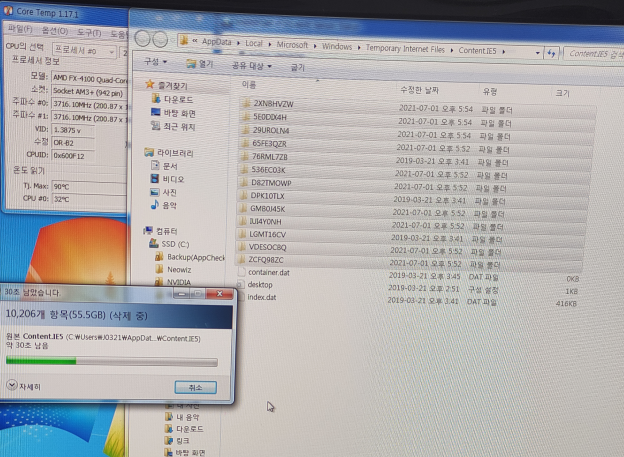Select the 76RML7ZB folder icon
This screenshot has height=457, width=624.
tap(244, 156)
